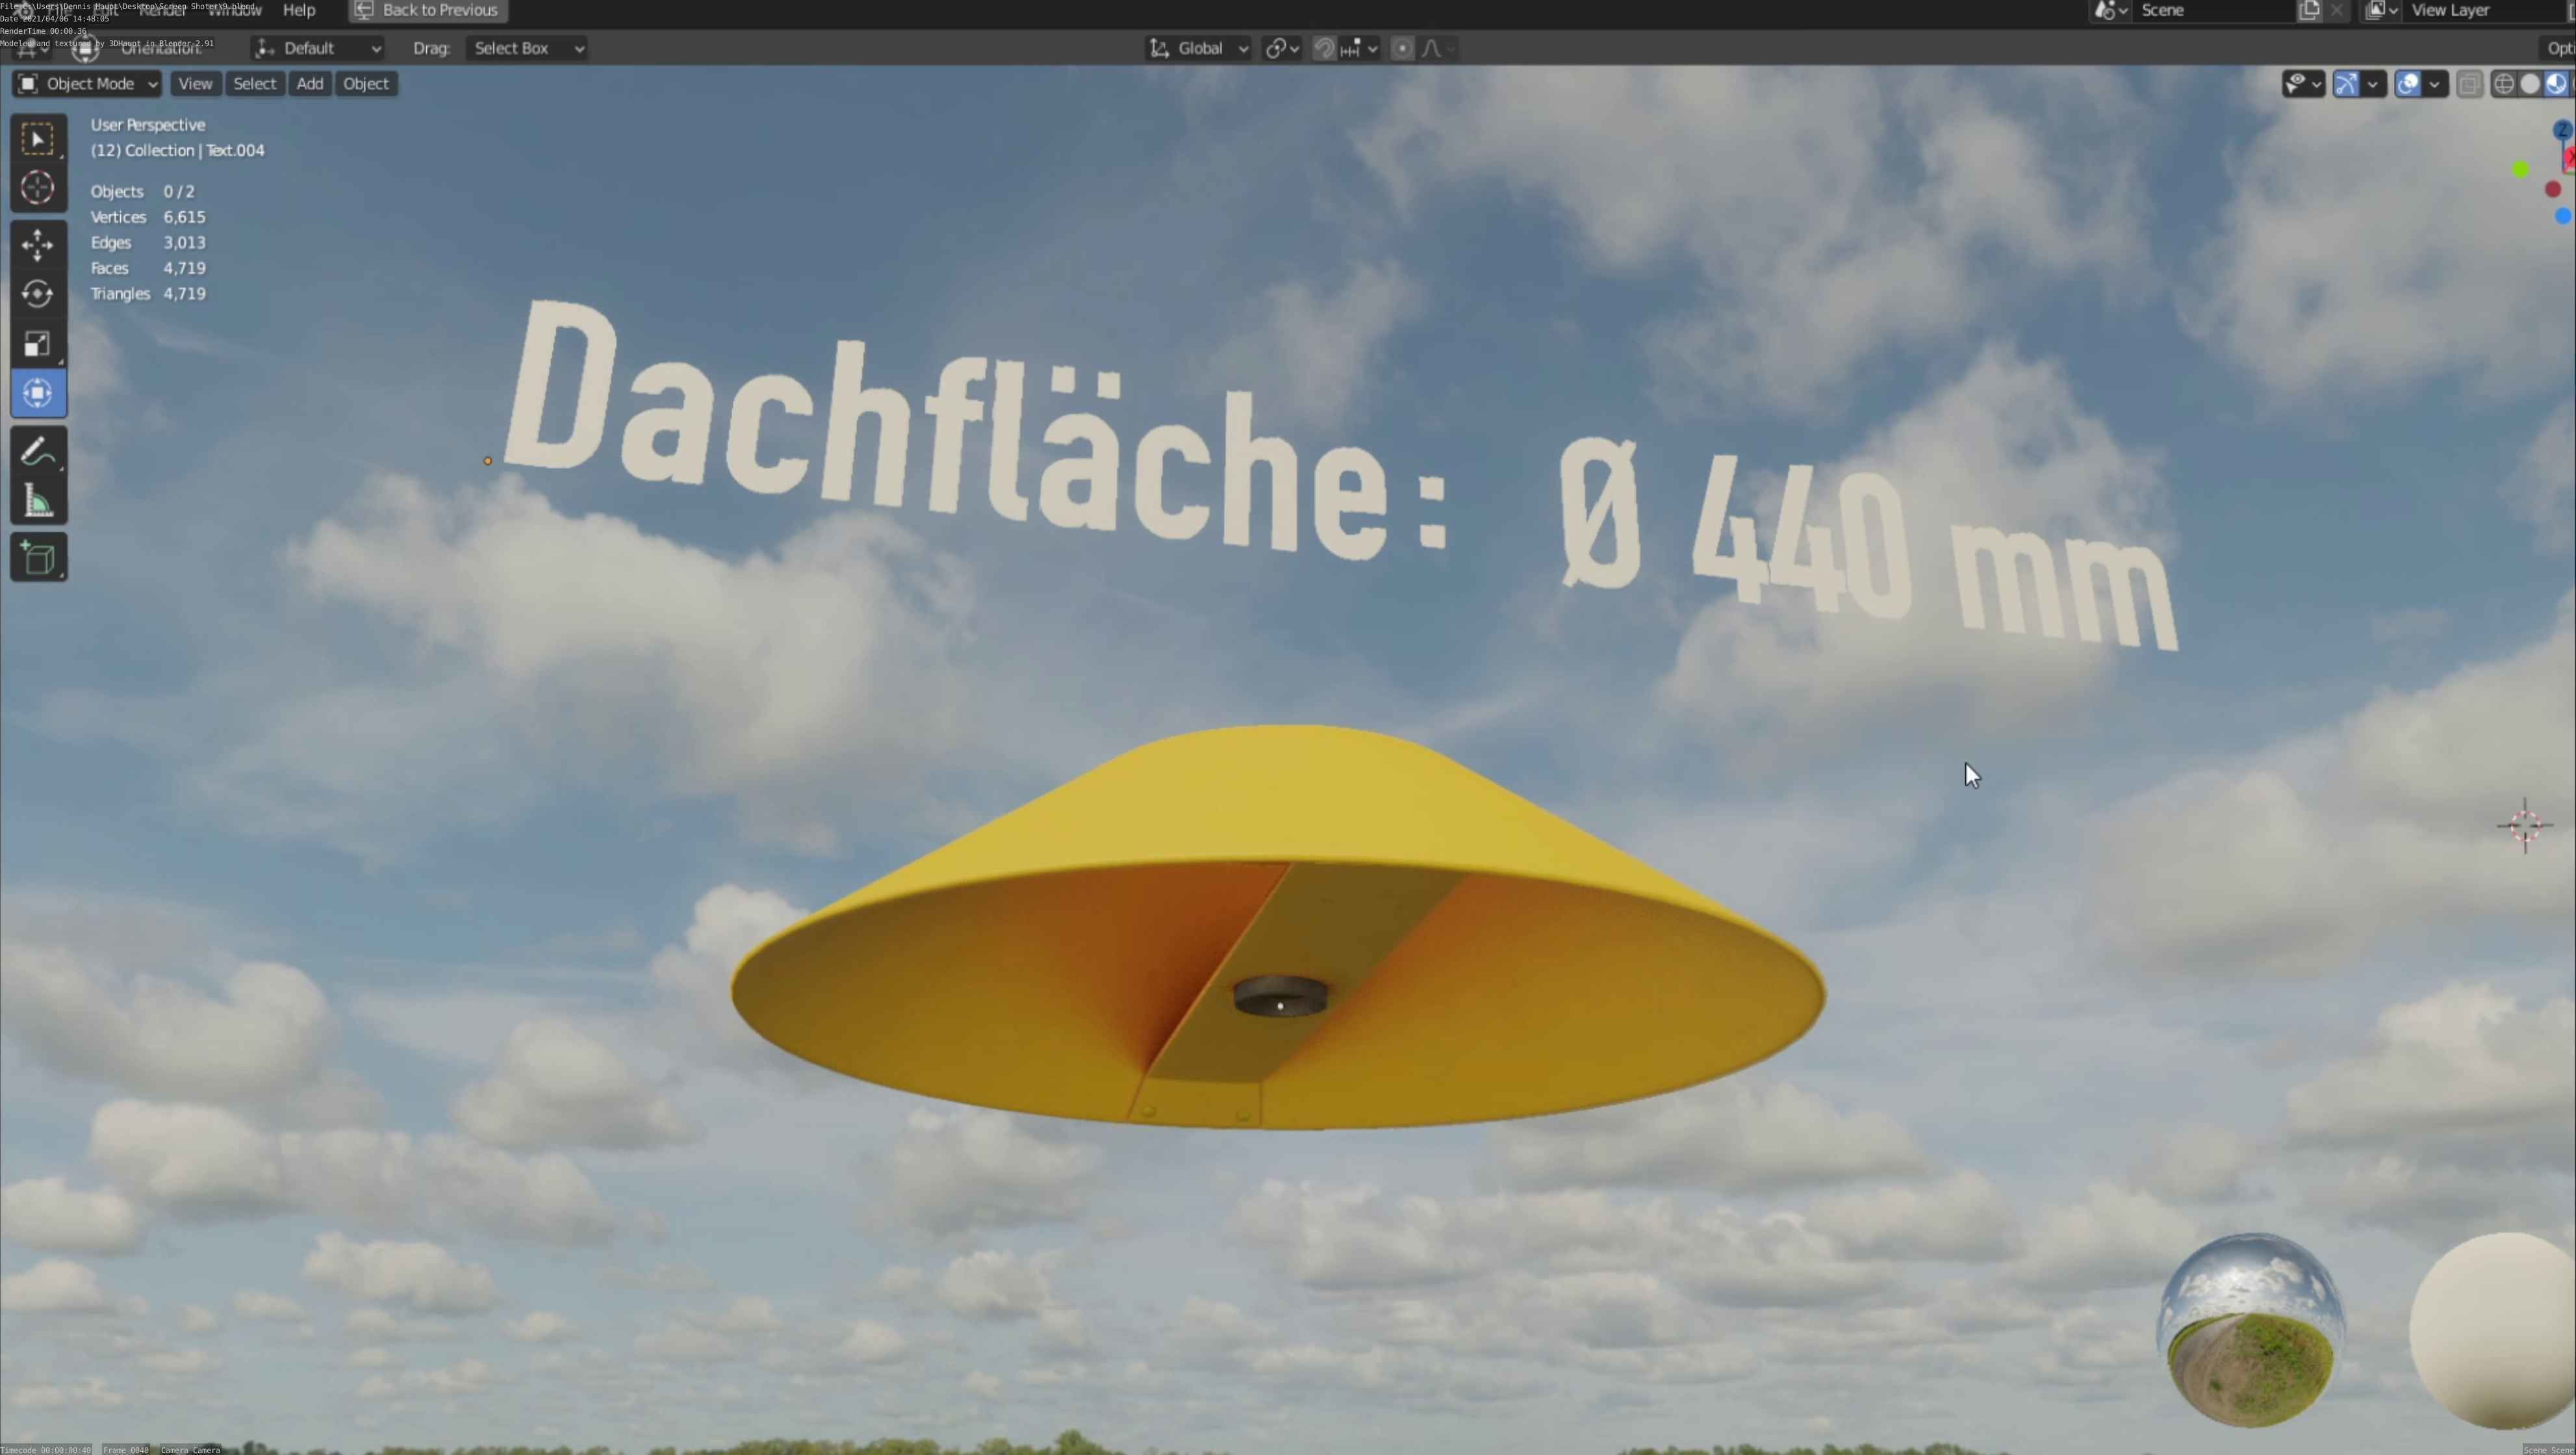Open the Select menu

(254, 84)
